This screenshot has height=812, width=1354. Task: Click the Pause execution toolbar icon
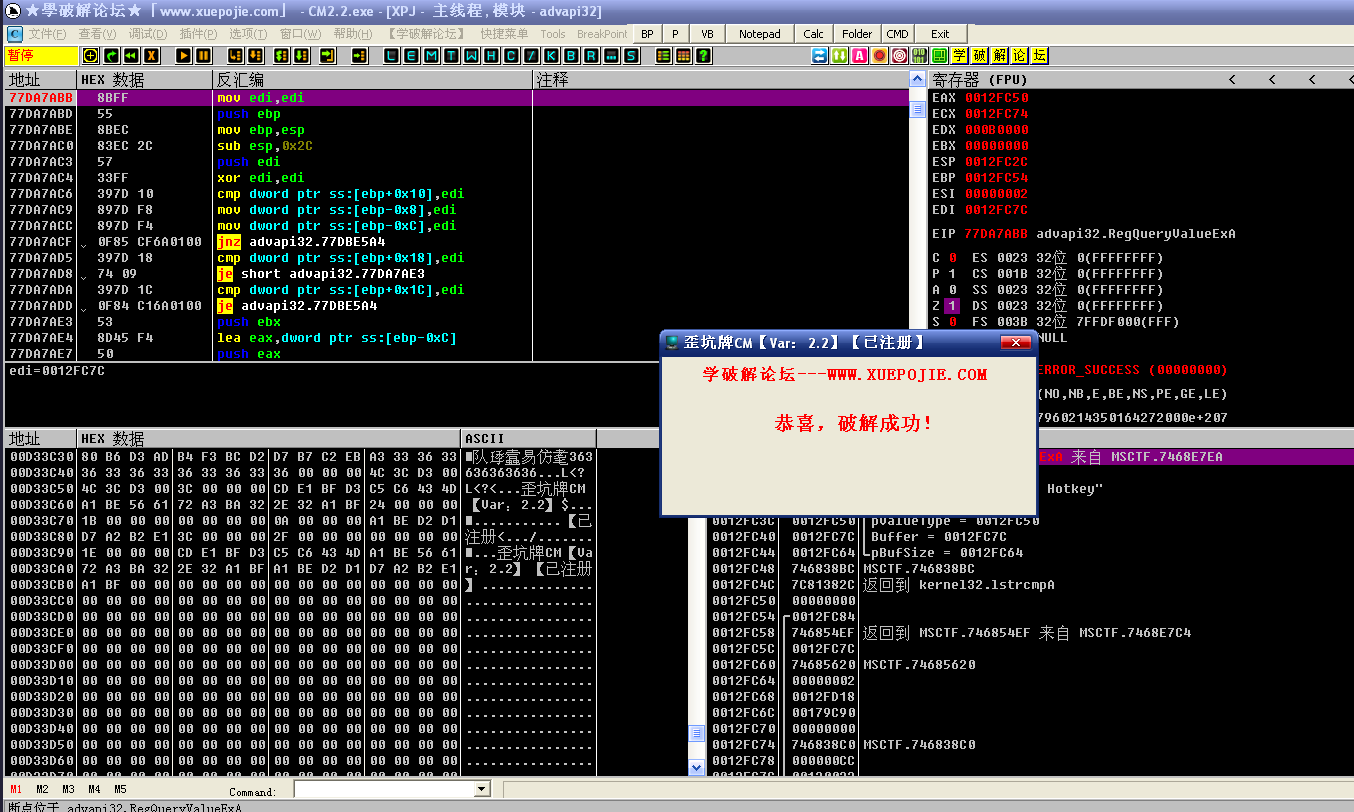pyautogui.click(x=203, y=56)
